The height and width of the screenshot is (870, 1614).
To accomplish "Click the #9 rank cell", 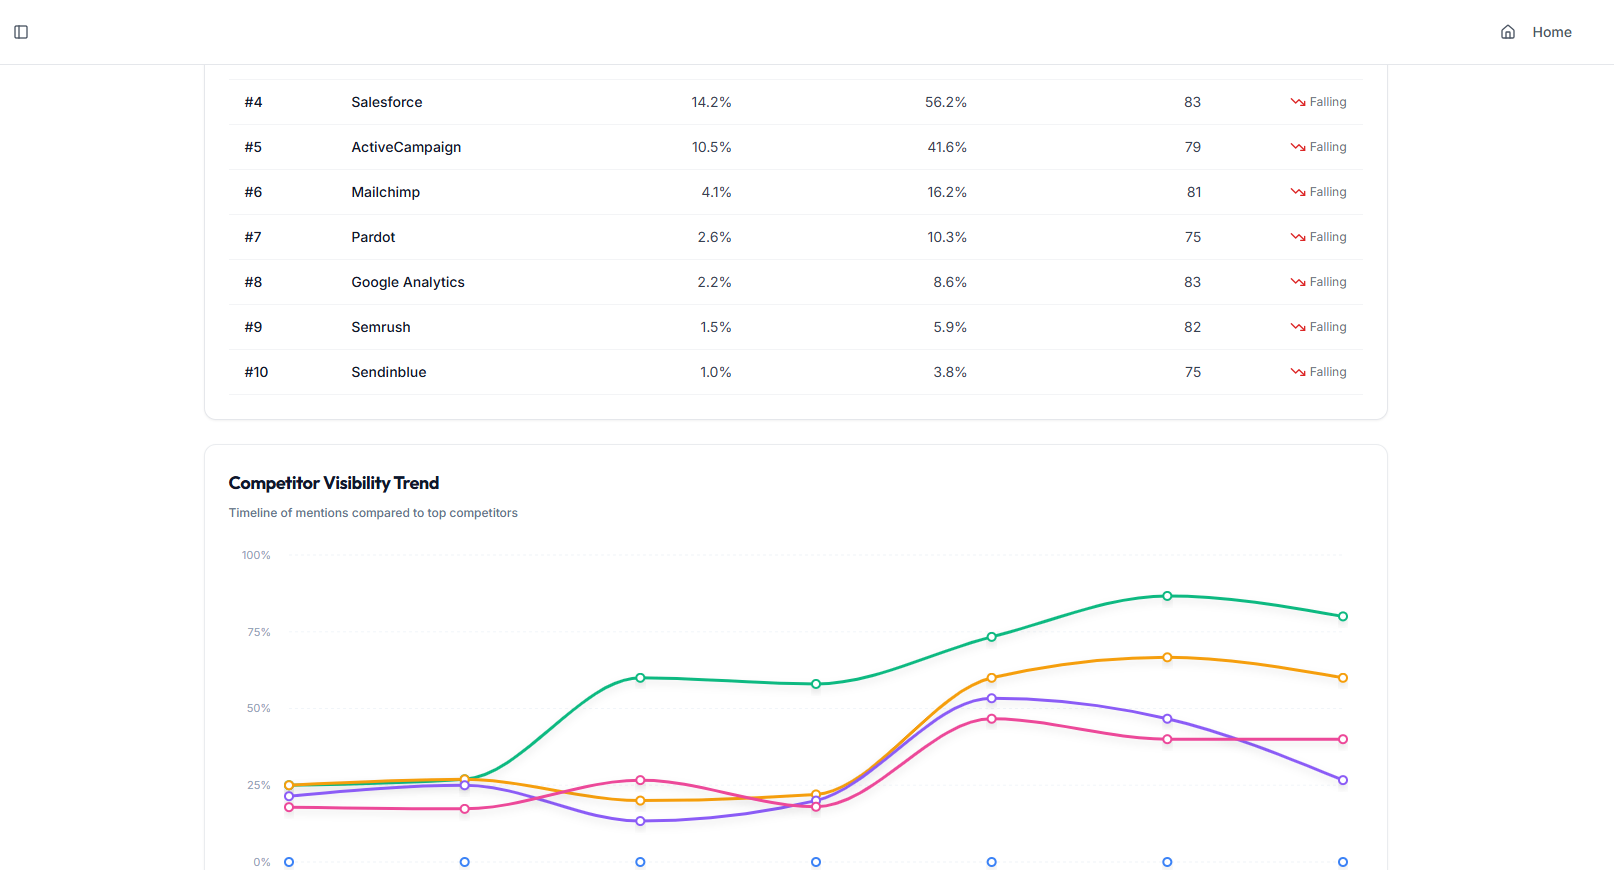I will pyautogui.click(x=253, y=327).
